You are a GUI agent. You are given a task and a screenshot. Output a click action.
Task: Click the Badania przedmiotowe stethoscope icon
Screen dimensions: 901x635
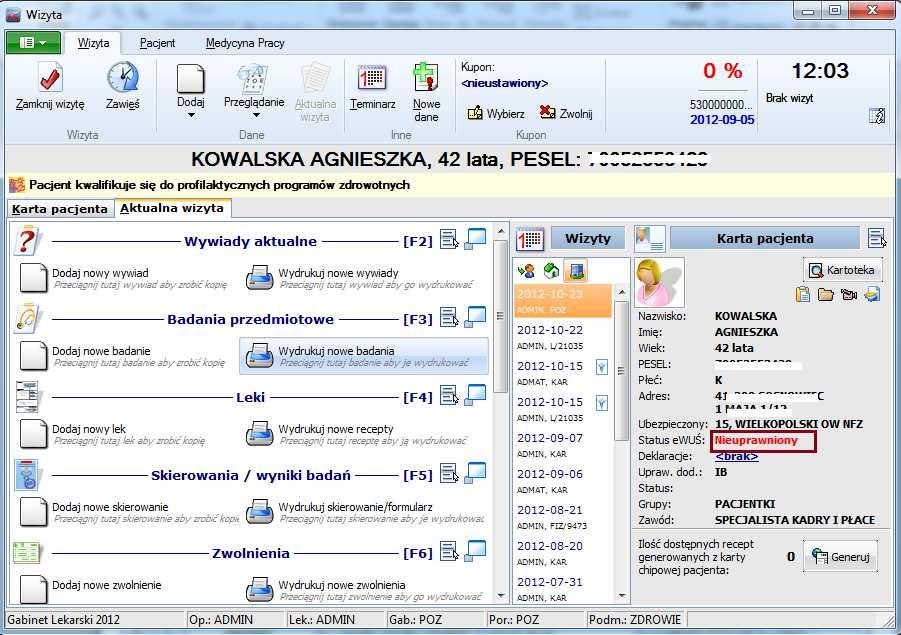[26, 319]
